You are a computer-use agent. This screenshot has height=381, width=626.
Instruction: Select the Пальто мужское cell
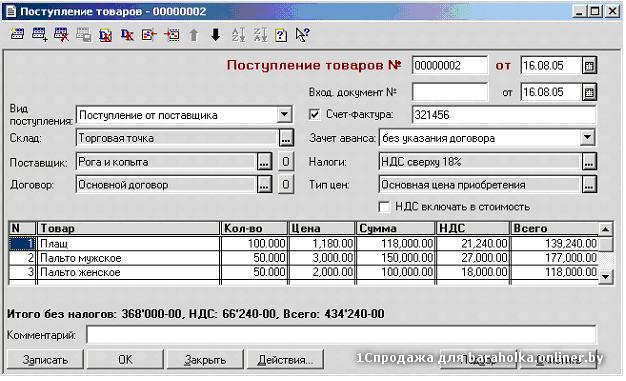(128, 258)
